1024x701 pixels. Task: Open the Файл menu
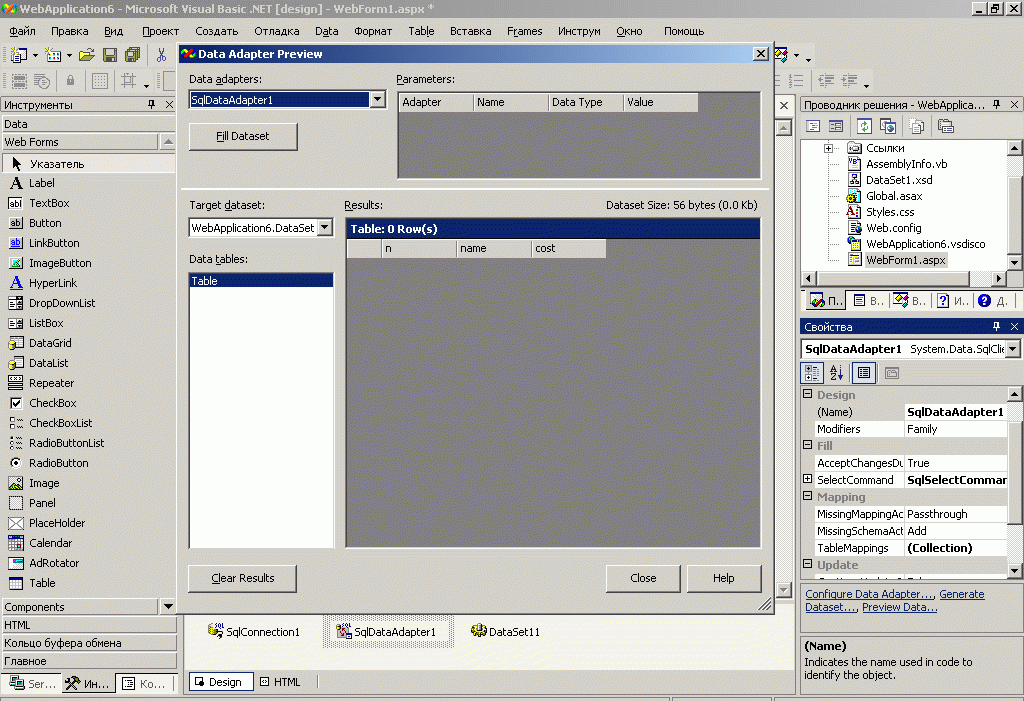(22, 31)
